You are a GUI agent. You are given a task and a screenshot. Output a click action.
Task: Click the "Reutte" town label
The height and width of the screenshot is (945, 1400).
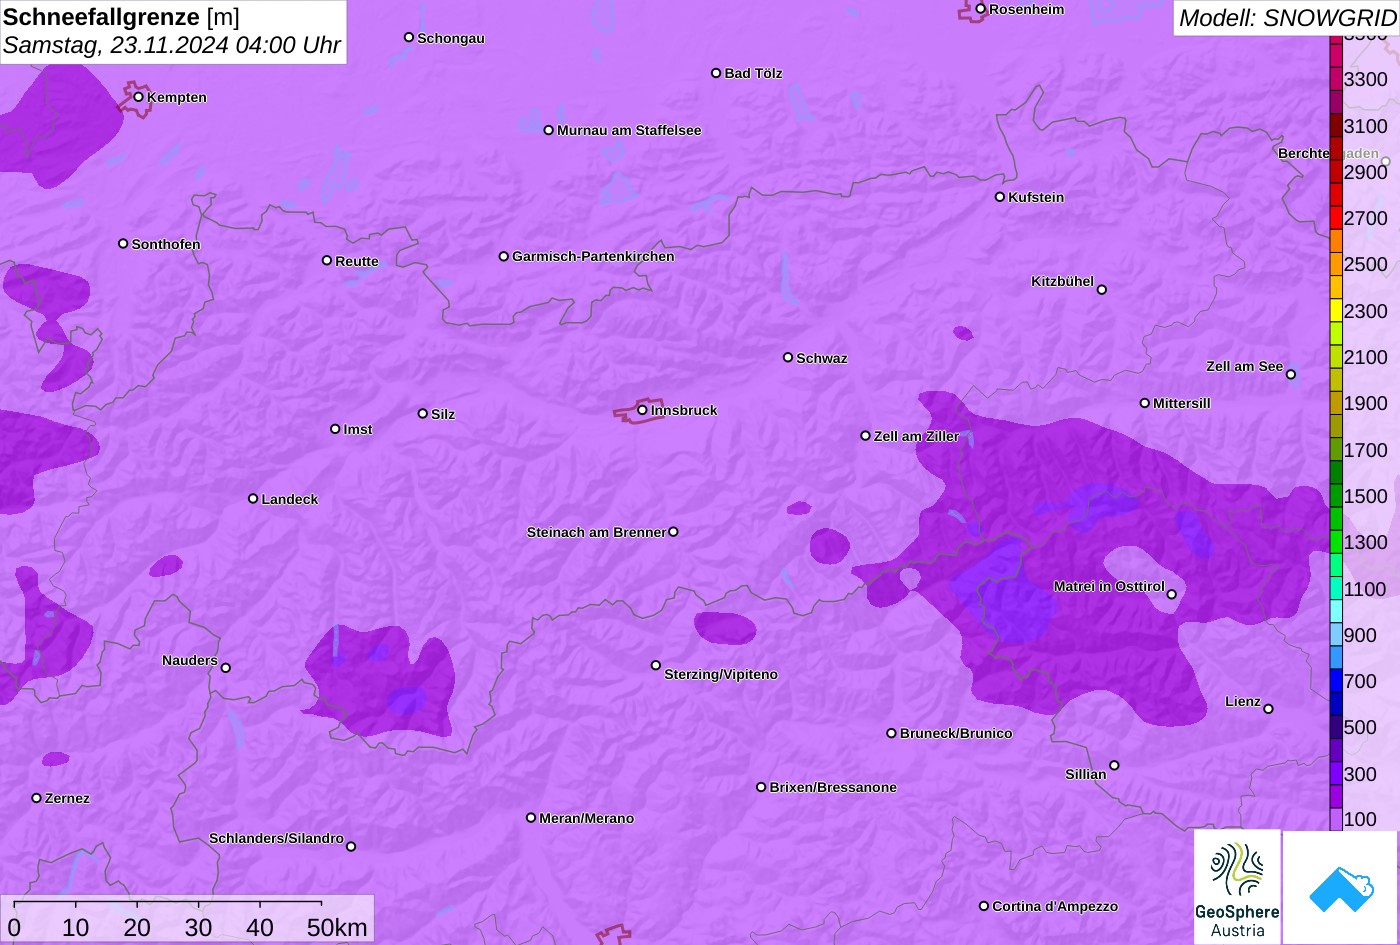click(357, 262)
